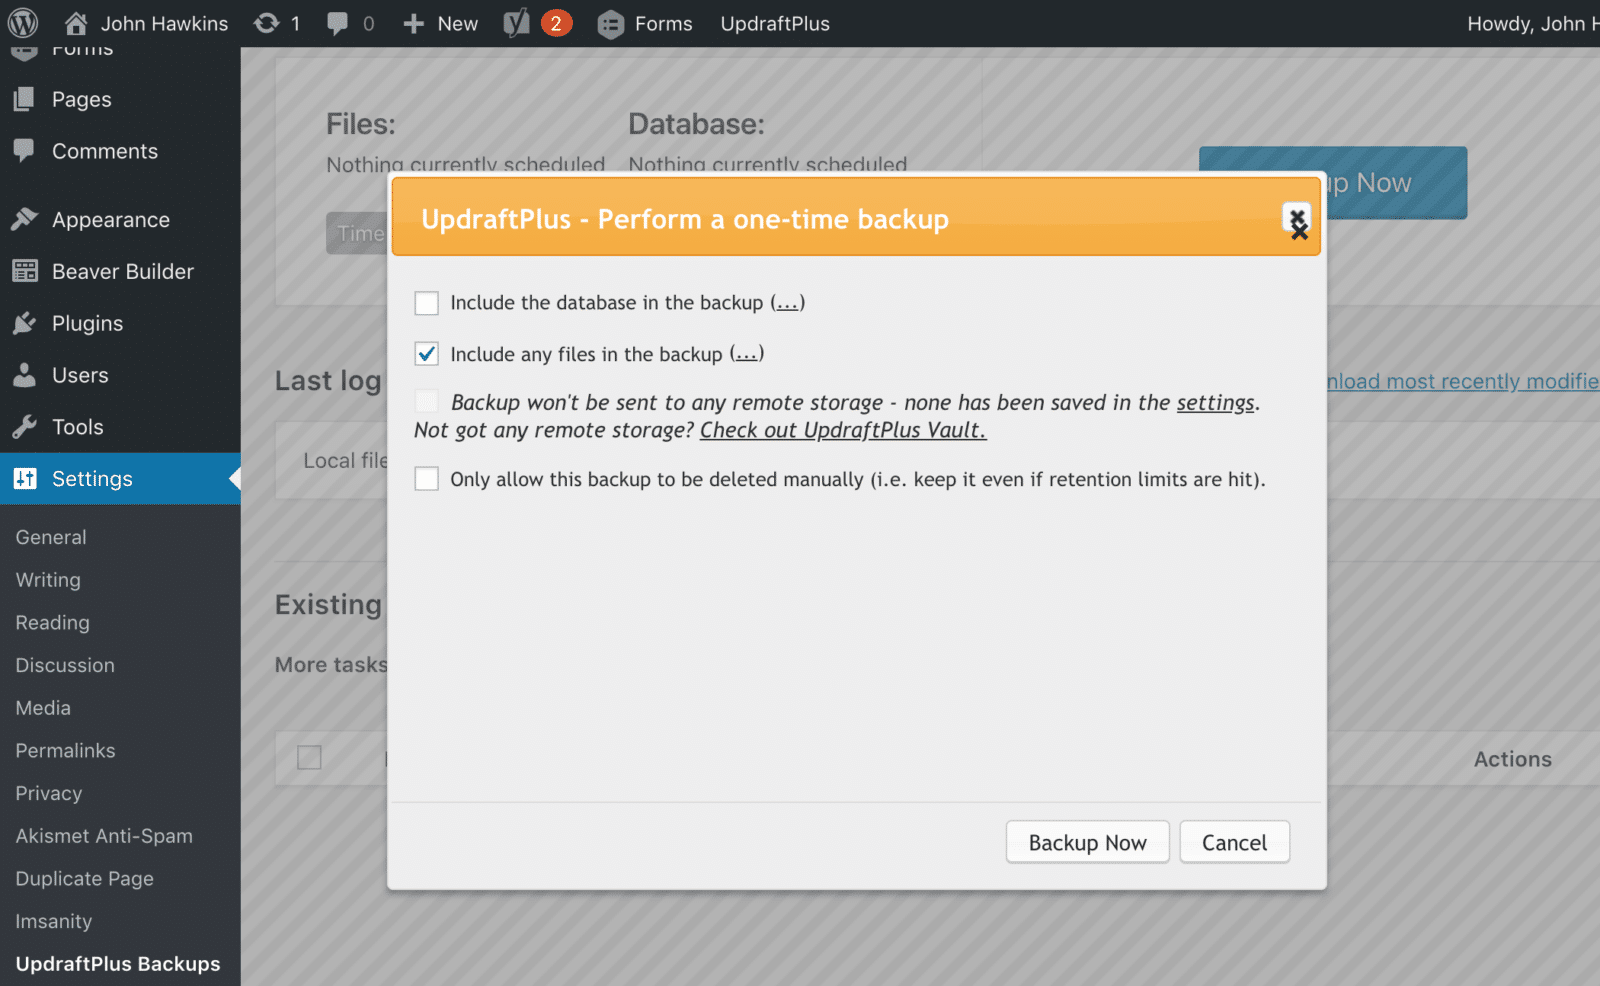Open Beaver Builder in the sidebar
The image size is (1600, 986).
pyautogui.click(x=122, y=271)
